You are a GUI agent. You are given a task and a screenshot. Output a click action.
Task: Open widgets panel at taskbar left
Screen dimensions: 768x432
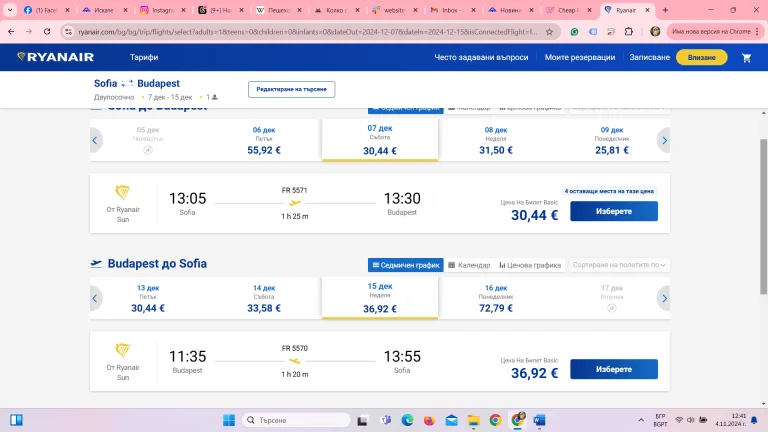[x=16, y=420]
